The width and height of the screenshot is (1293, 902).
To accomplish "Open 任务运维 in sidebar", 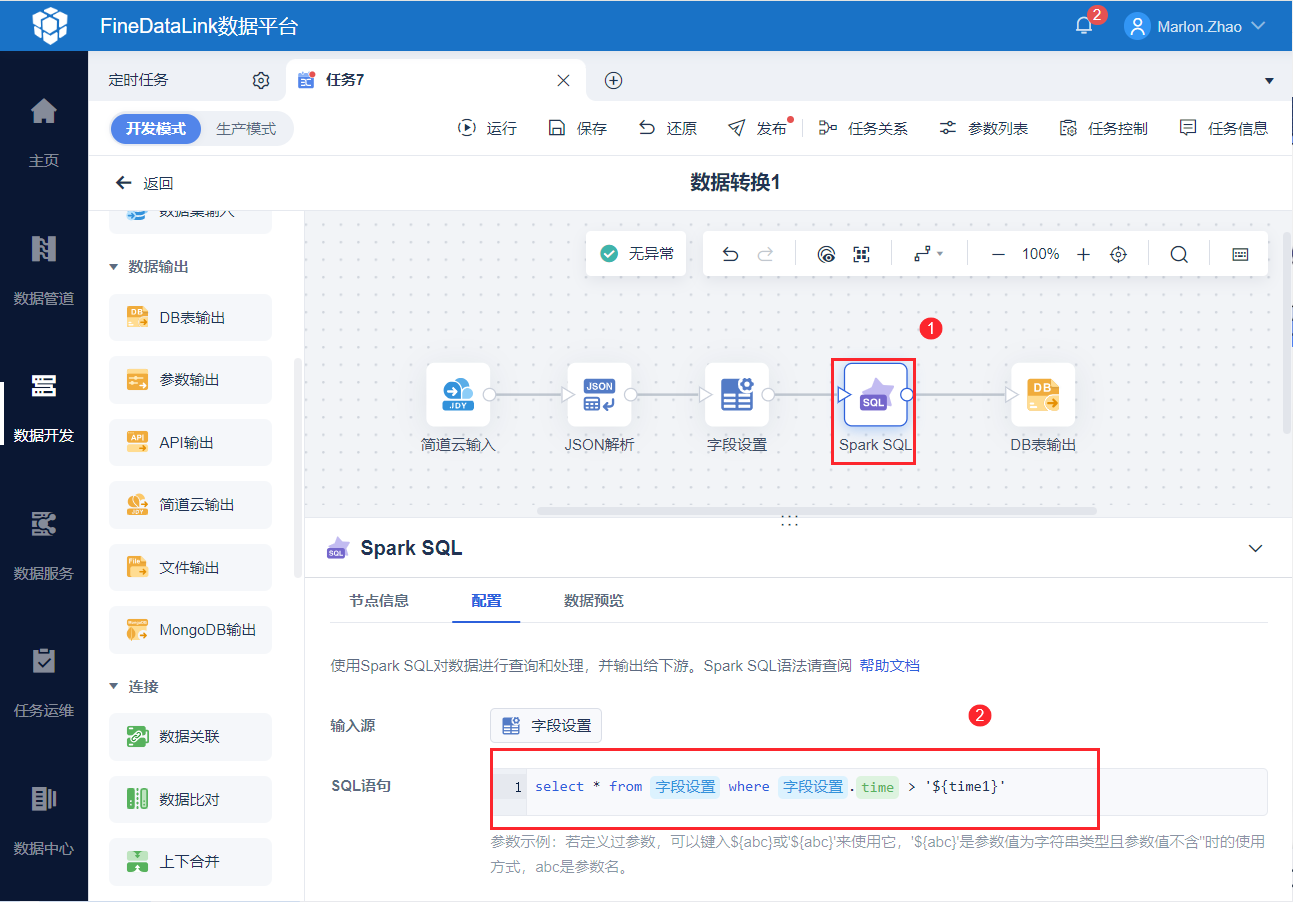I will 44,682.
